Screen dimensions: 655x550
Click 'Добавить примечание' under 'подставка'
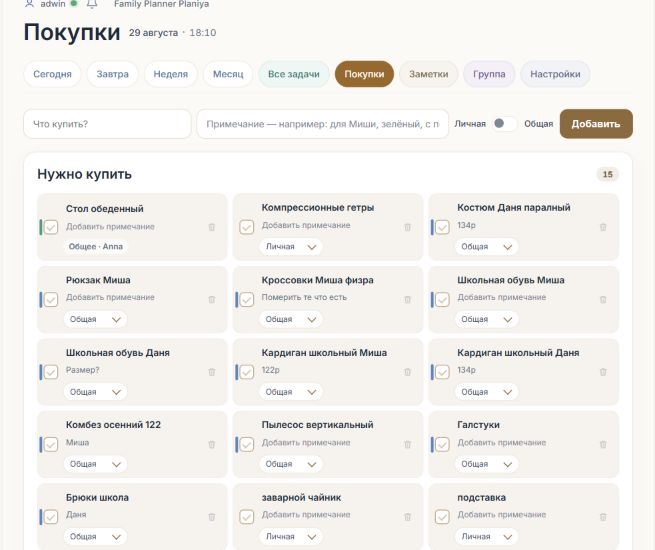click(502, 515)
